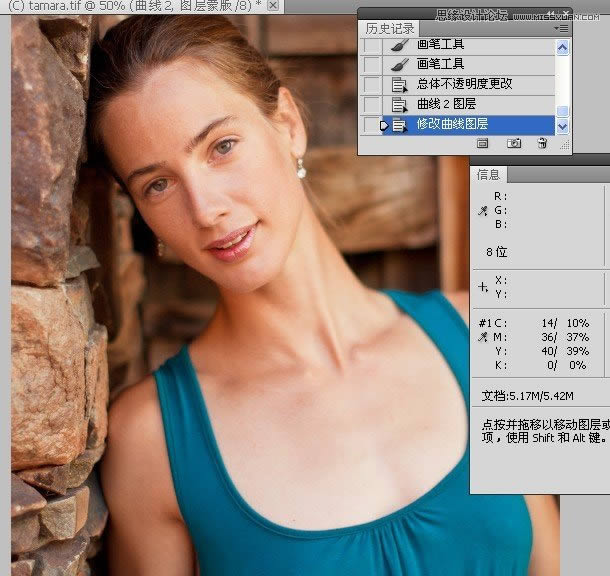
Task: Set history brush source for 总体不透明度更改
Action: coord(371,85)
